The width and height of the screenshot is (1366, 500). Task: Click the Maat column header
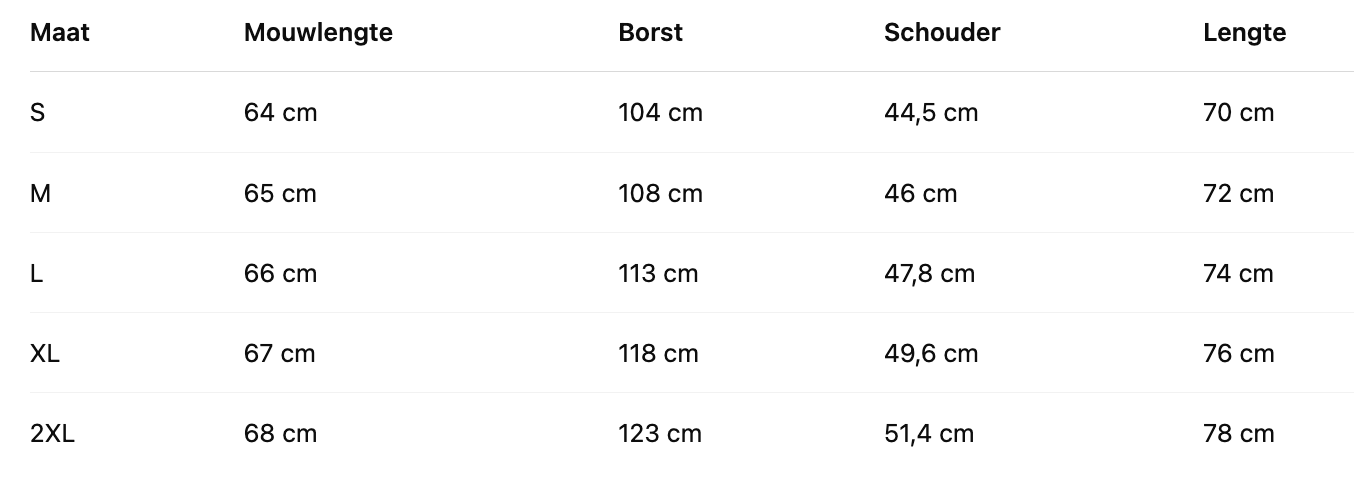pyautogui.click(x=60, y=33)
